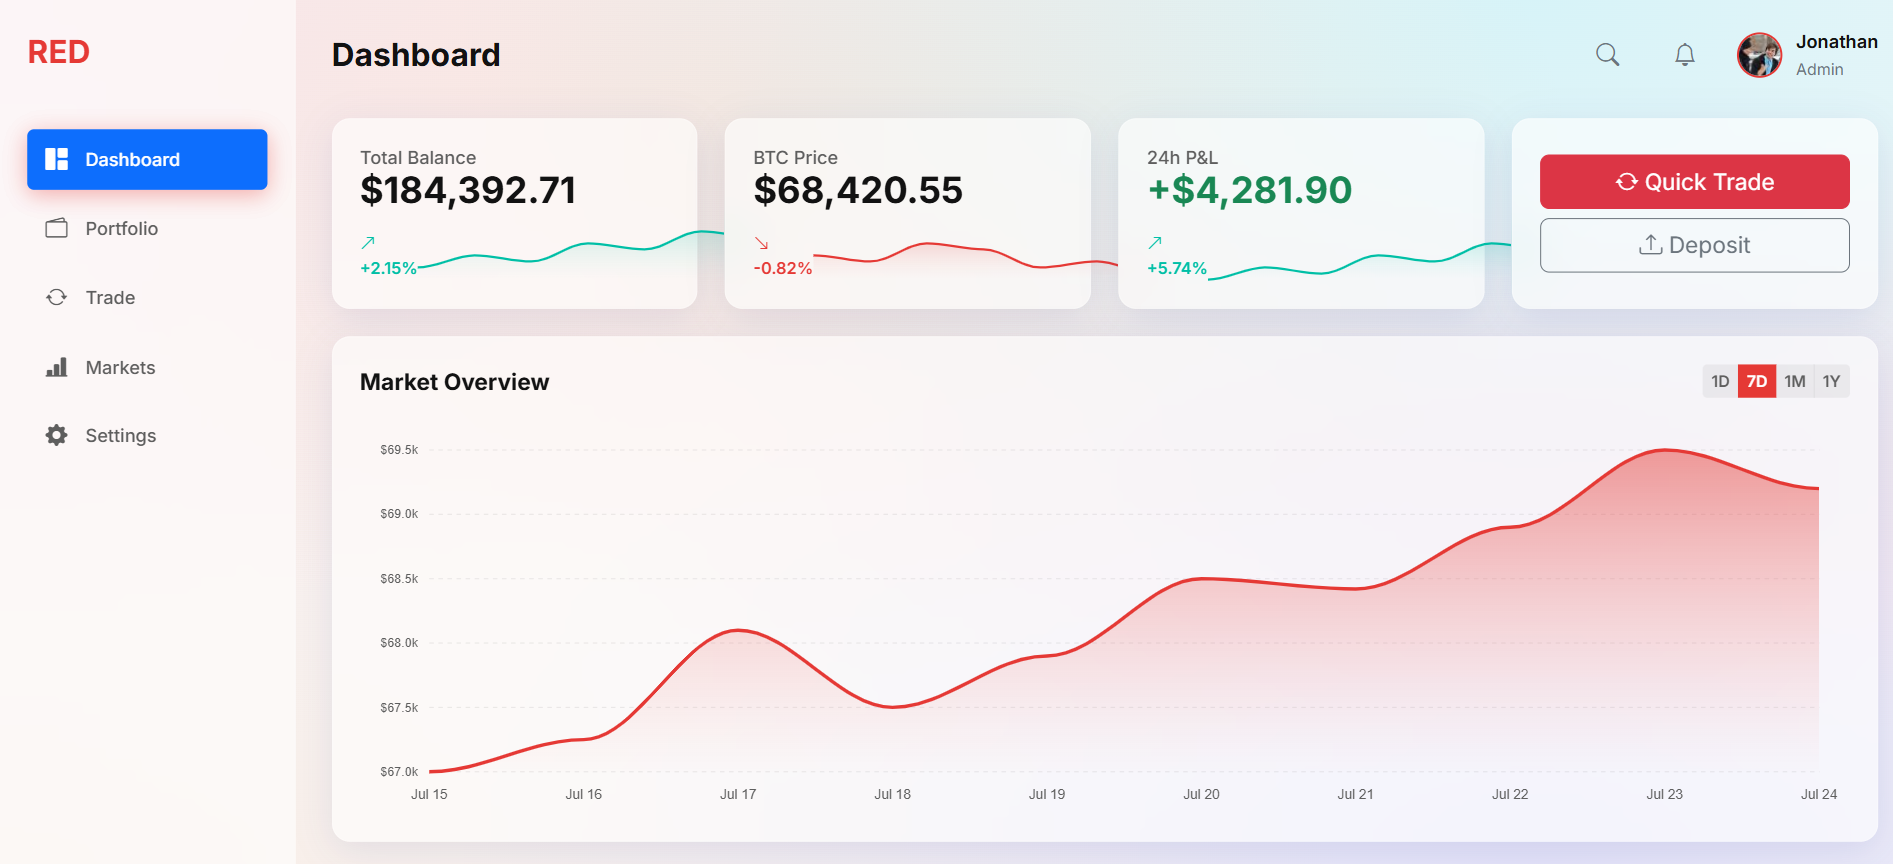Image resolution: width=1893 pixels, height=864 pixels.
Task: Click the Total Balance upward arrow icon
Action: (x=368, y=243)
